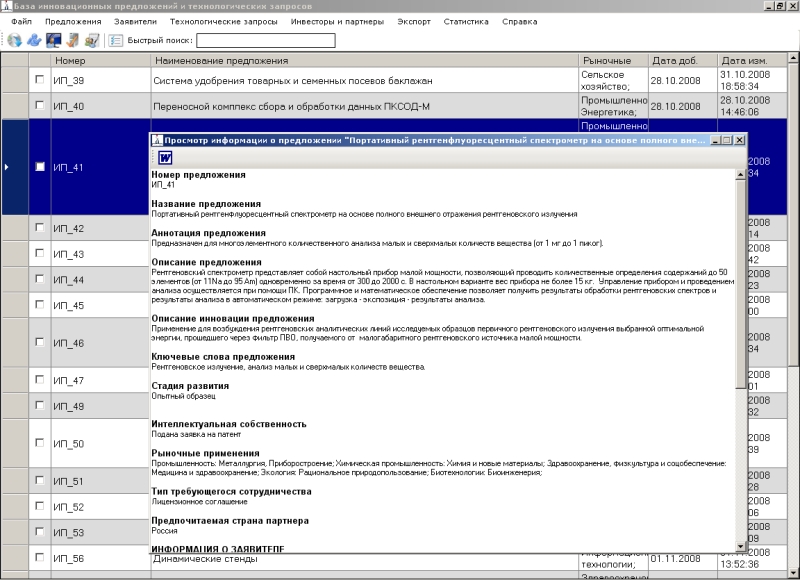
Task: Select the row marker of ИП_41
Action: tap(15, 167)
